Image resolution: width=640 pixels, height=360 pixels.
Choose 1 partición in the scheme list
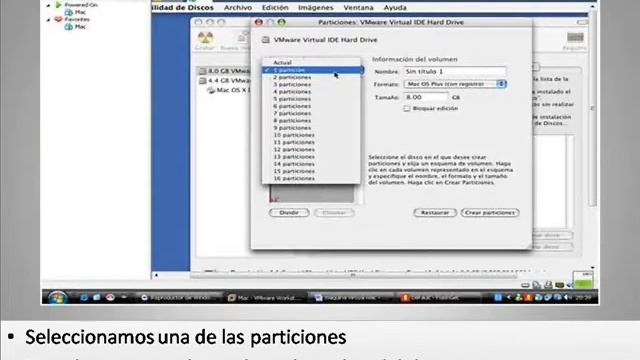(x=311, y=70)
